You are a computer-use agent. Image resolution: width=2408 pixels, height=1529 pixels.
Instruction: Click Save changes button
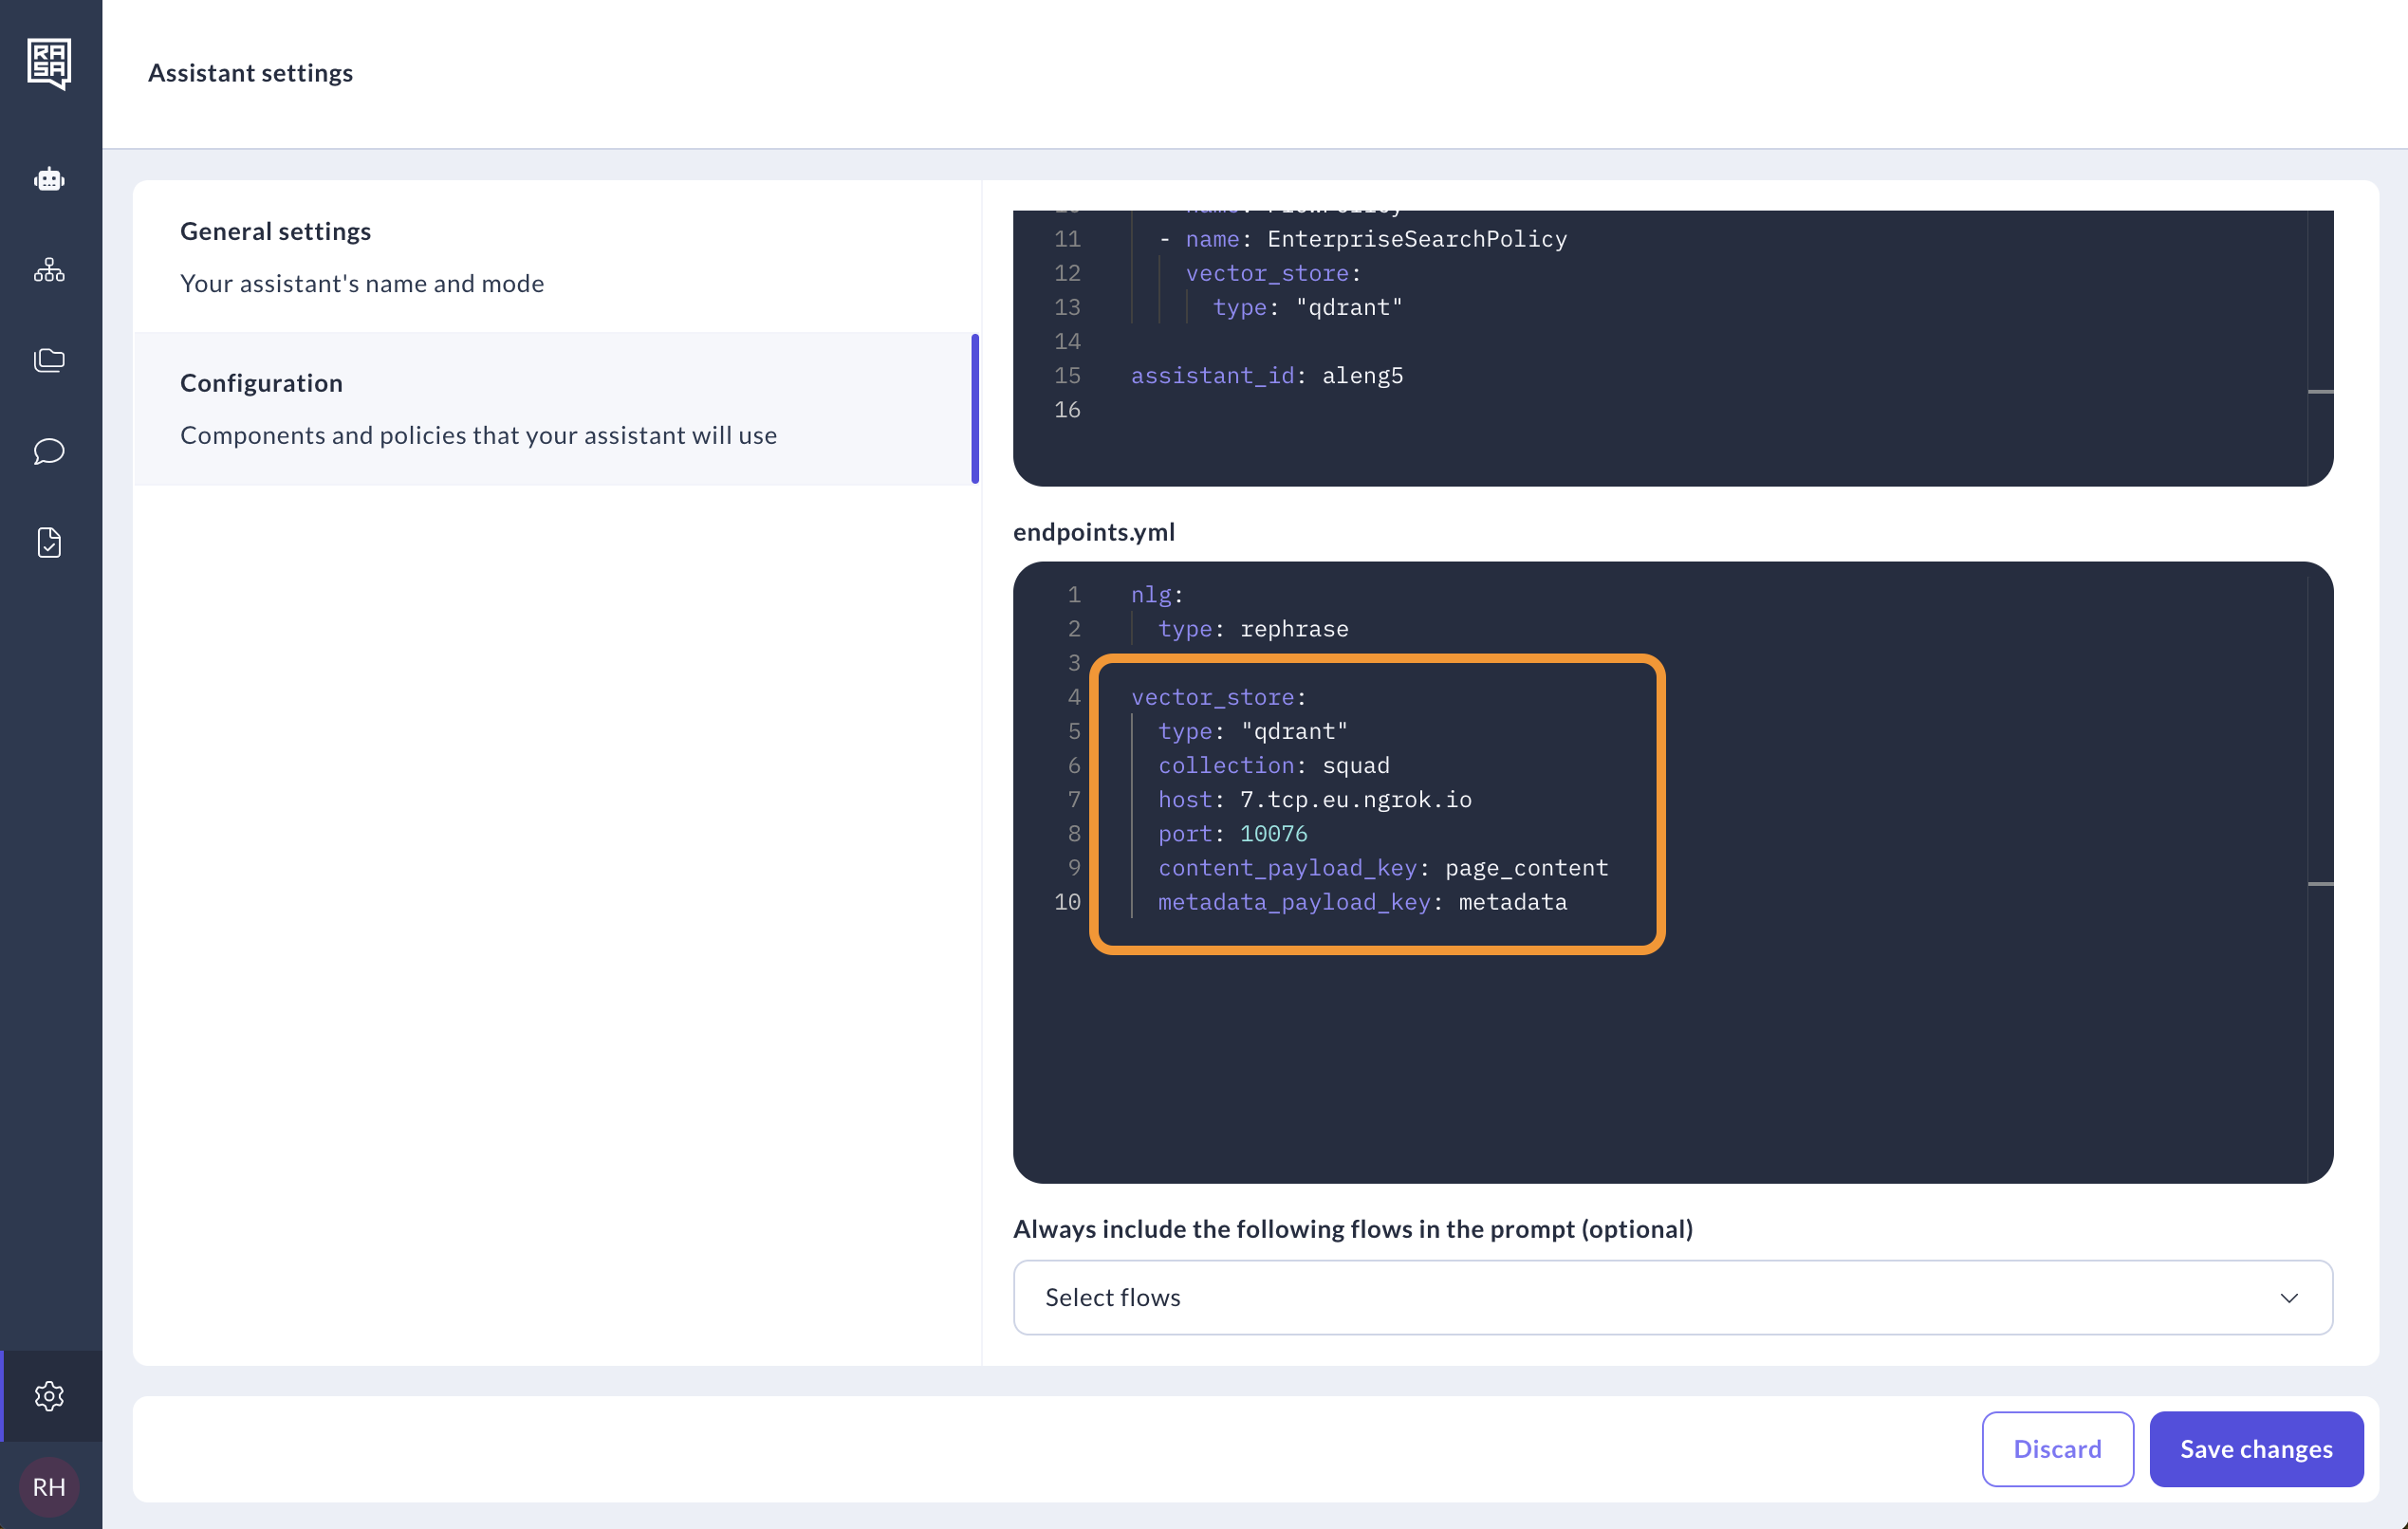coord(2255,1448)
